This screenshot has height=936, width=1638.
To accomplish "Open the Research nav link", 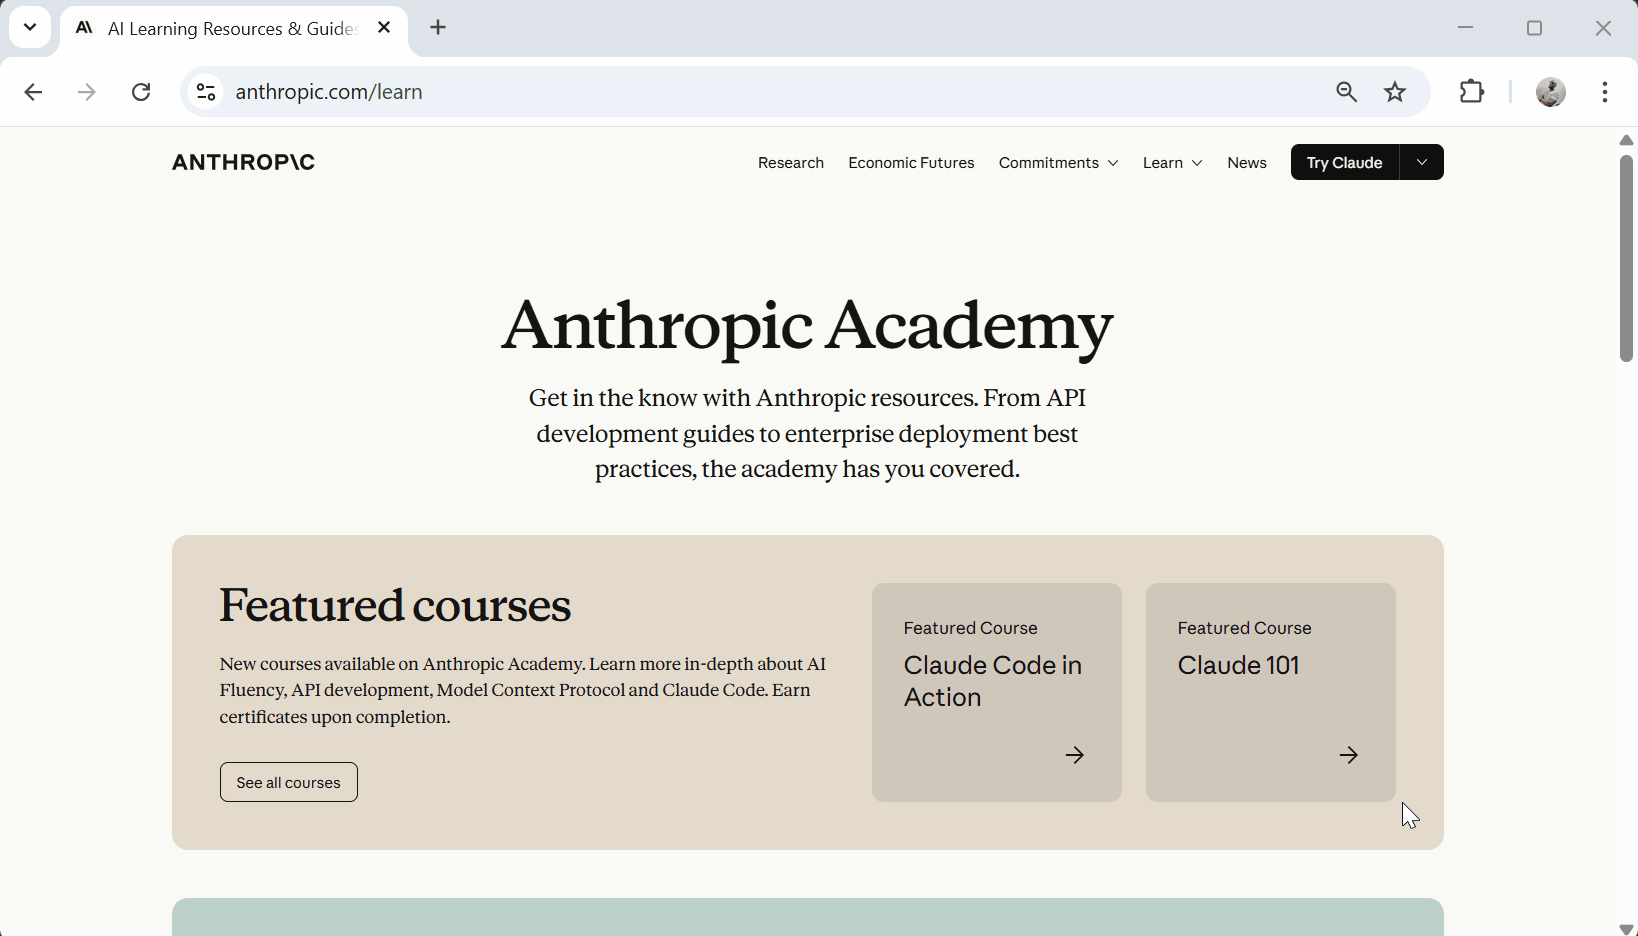I will click(x=791, y=163).
